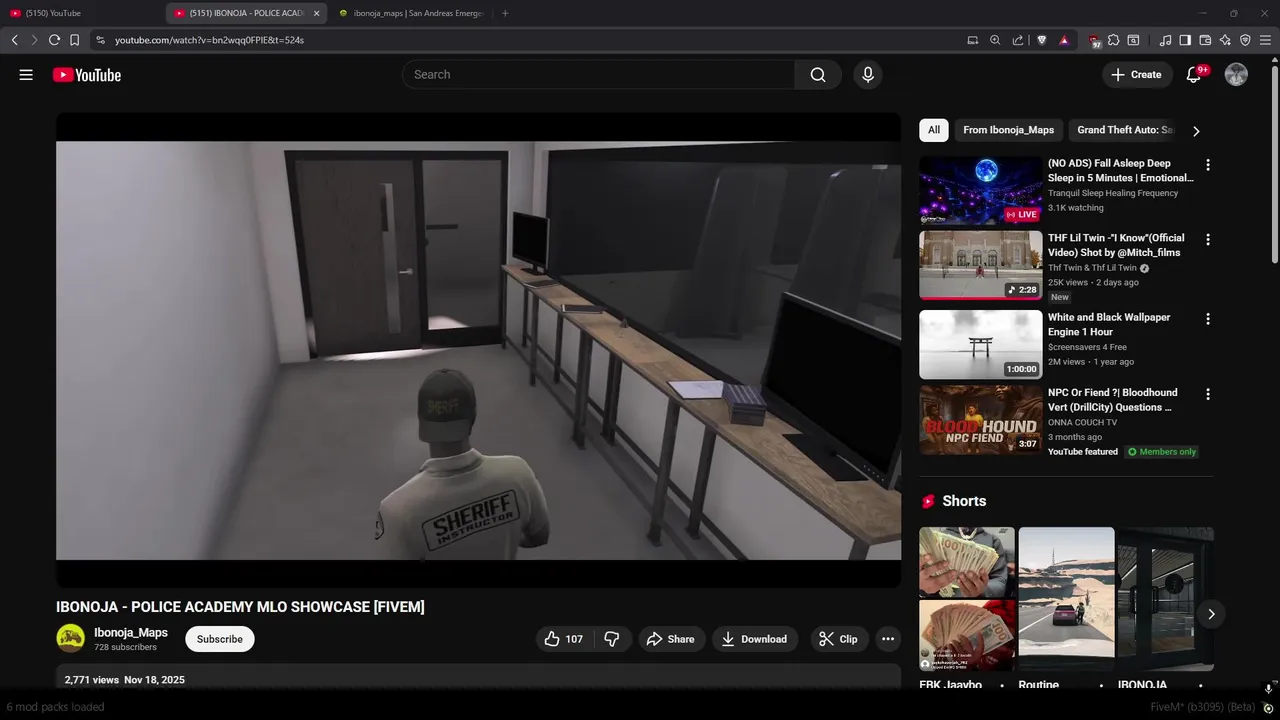Image resolution: width=1280 pixels, height=720 pixels.
Task: Click the zoom magnifier in address bar
Action: pyautogui.click(x=995, y=40)
